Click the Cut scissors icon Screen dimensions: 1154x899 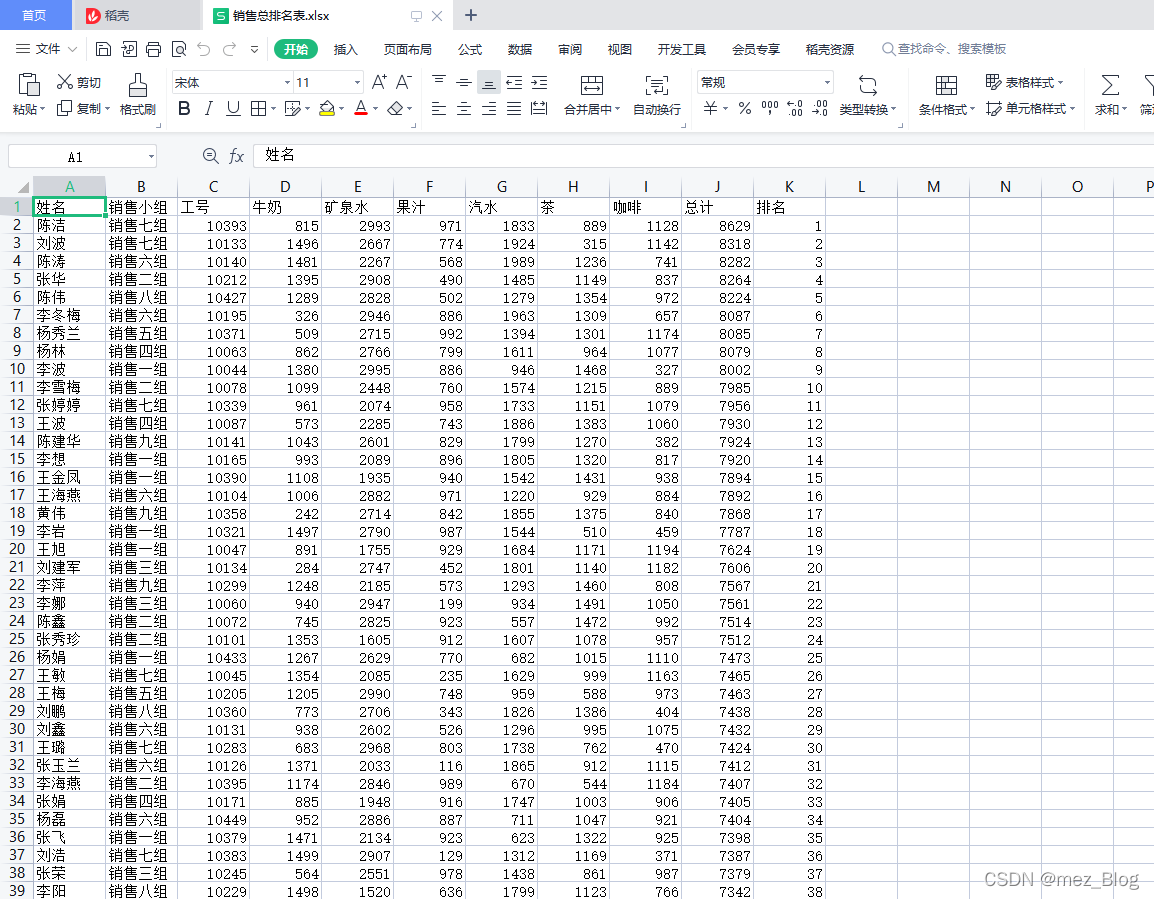65,82
